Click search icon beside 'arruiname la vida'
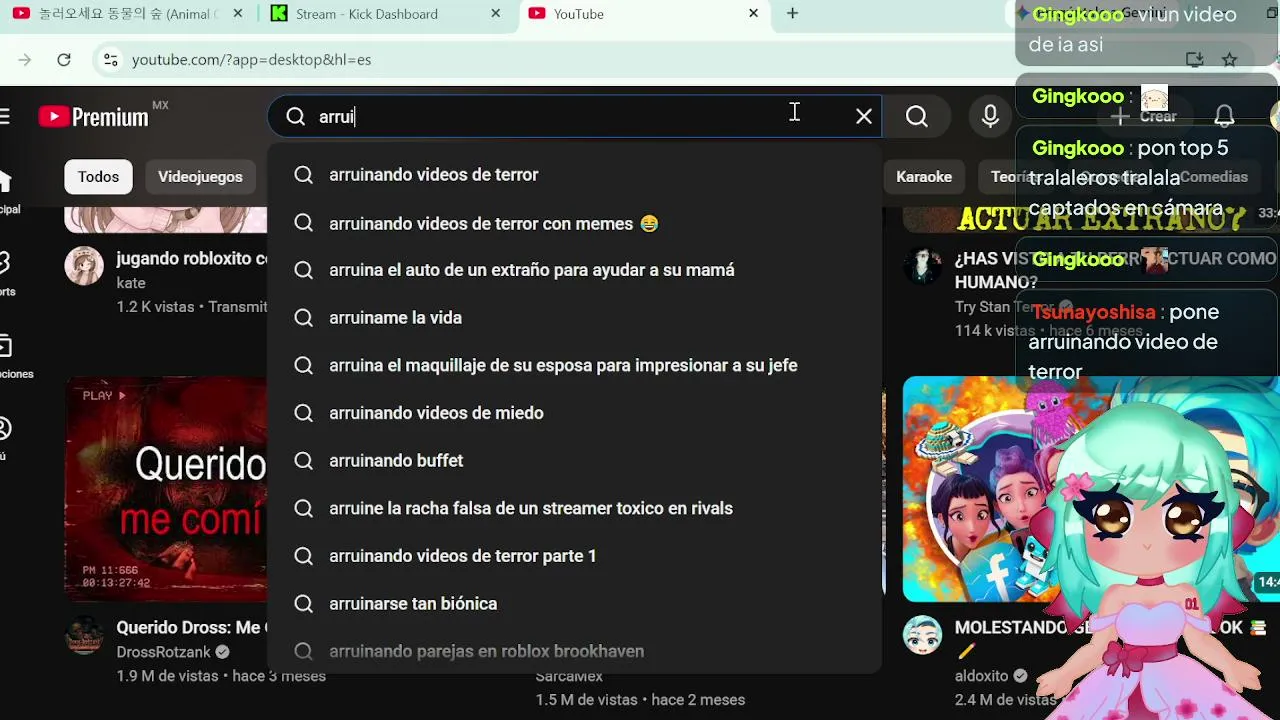1280x720 pixels. click(304, 318)
